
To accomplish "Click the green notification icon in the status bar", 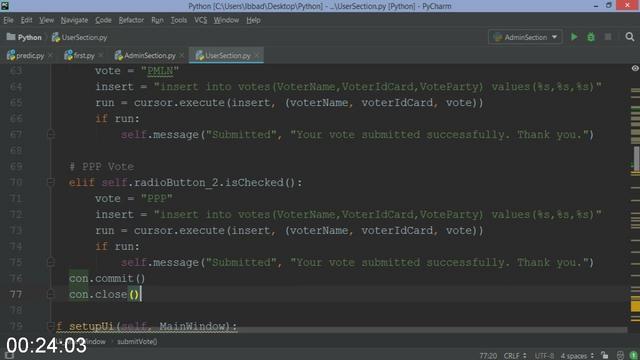I will pyautogui.click(x=633, y=355).
